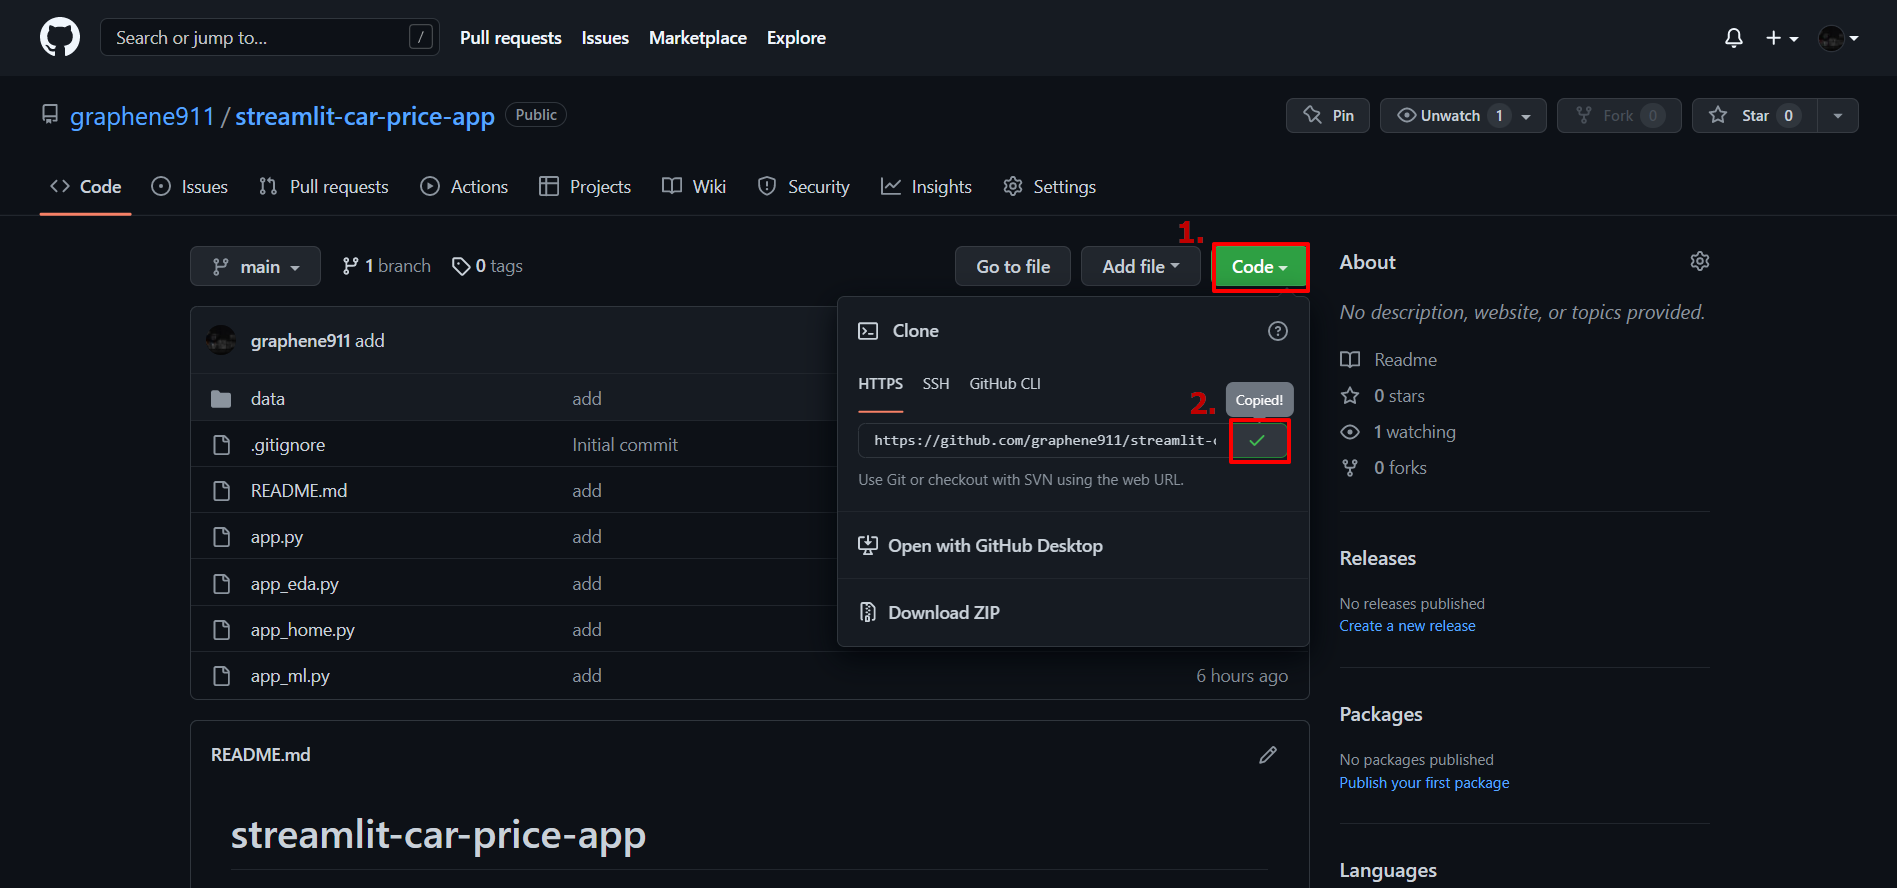Select the GitHub CLI clone tab
The width and height of the screenshot is (1897, 888).
[1005, 384]
